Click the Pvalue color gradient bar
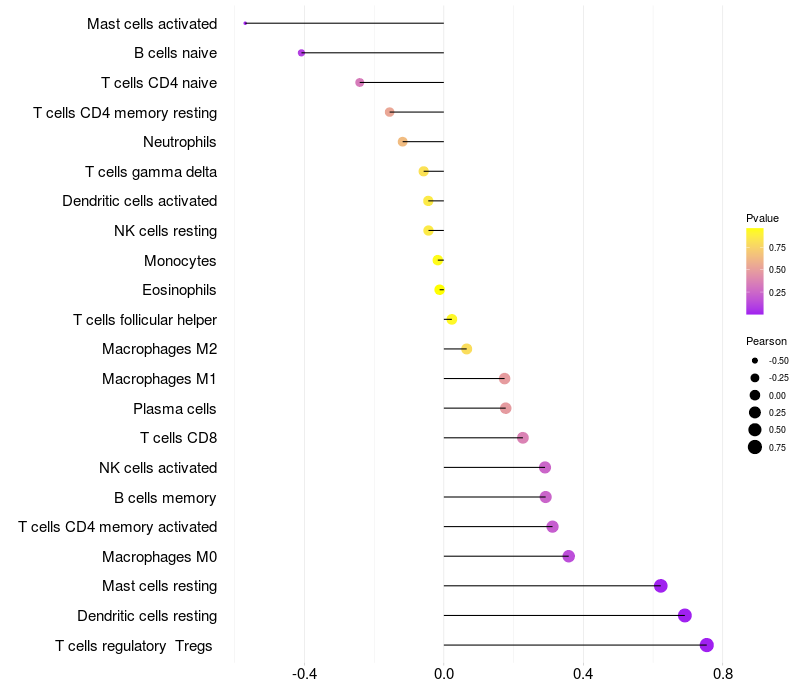This screenshot has width=800, height=700. (x=755, y=271)
